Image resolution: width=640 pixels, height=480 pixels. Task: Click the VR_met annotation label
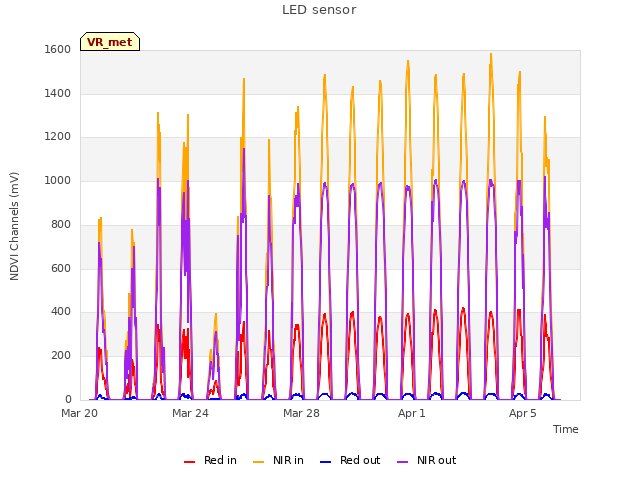[110, 42]
